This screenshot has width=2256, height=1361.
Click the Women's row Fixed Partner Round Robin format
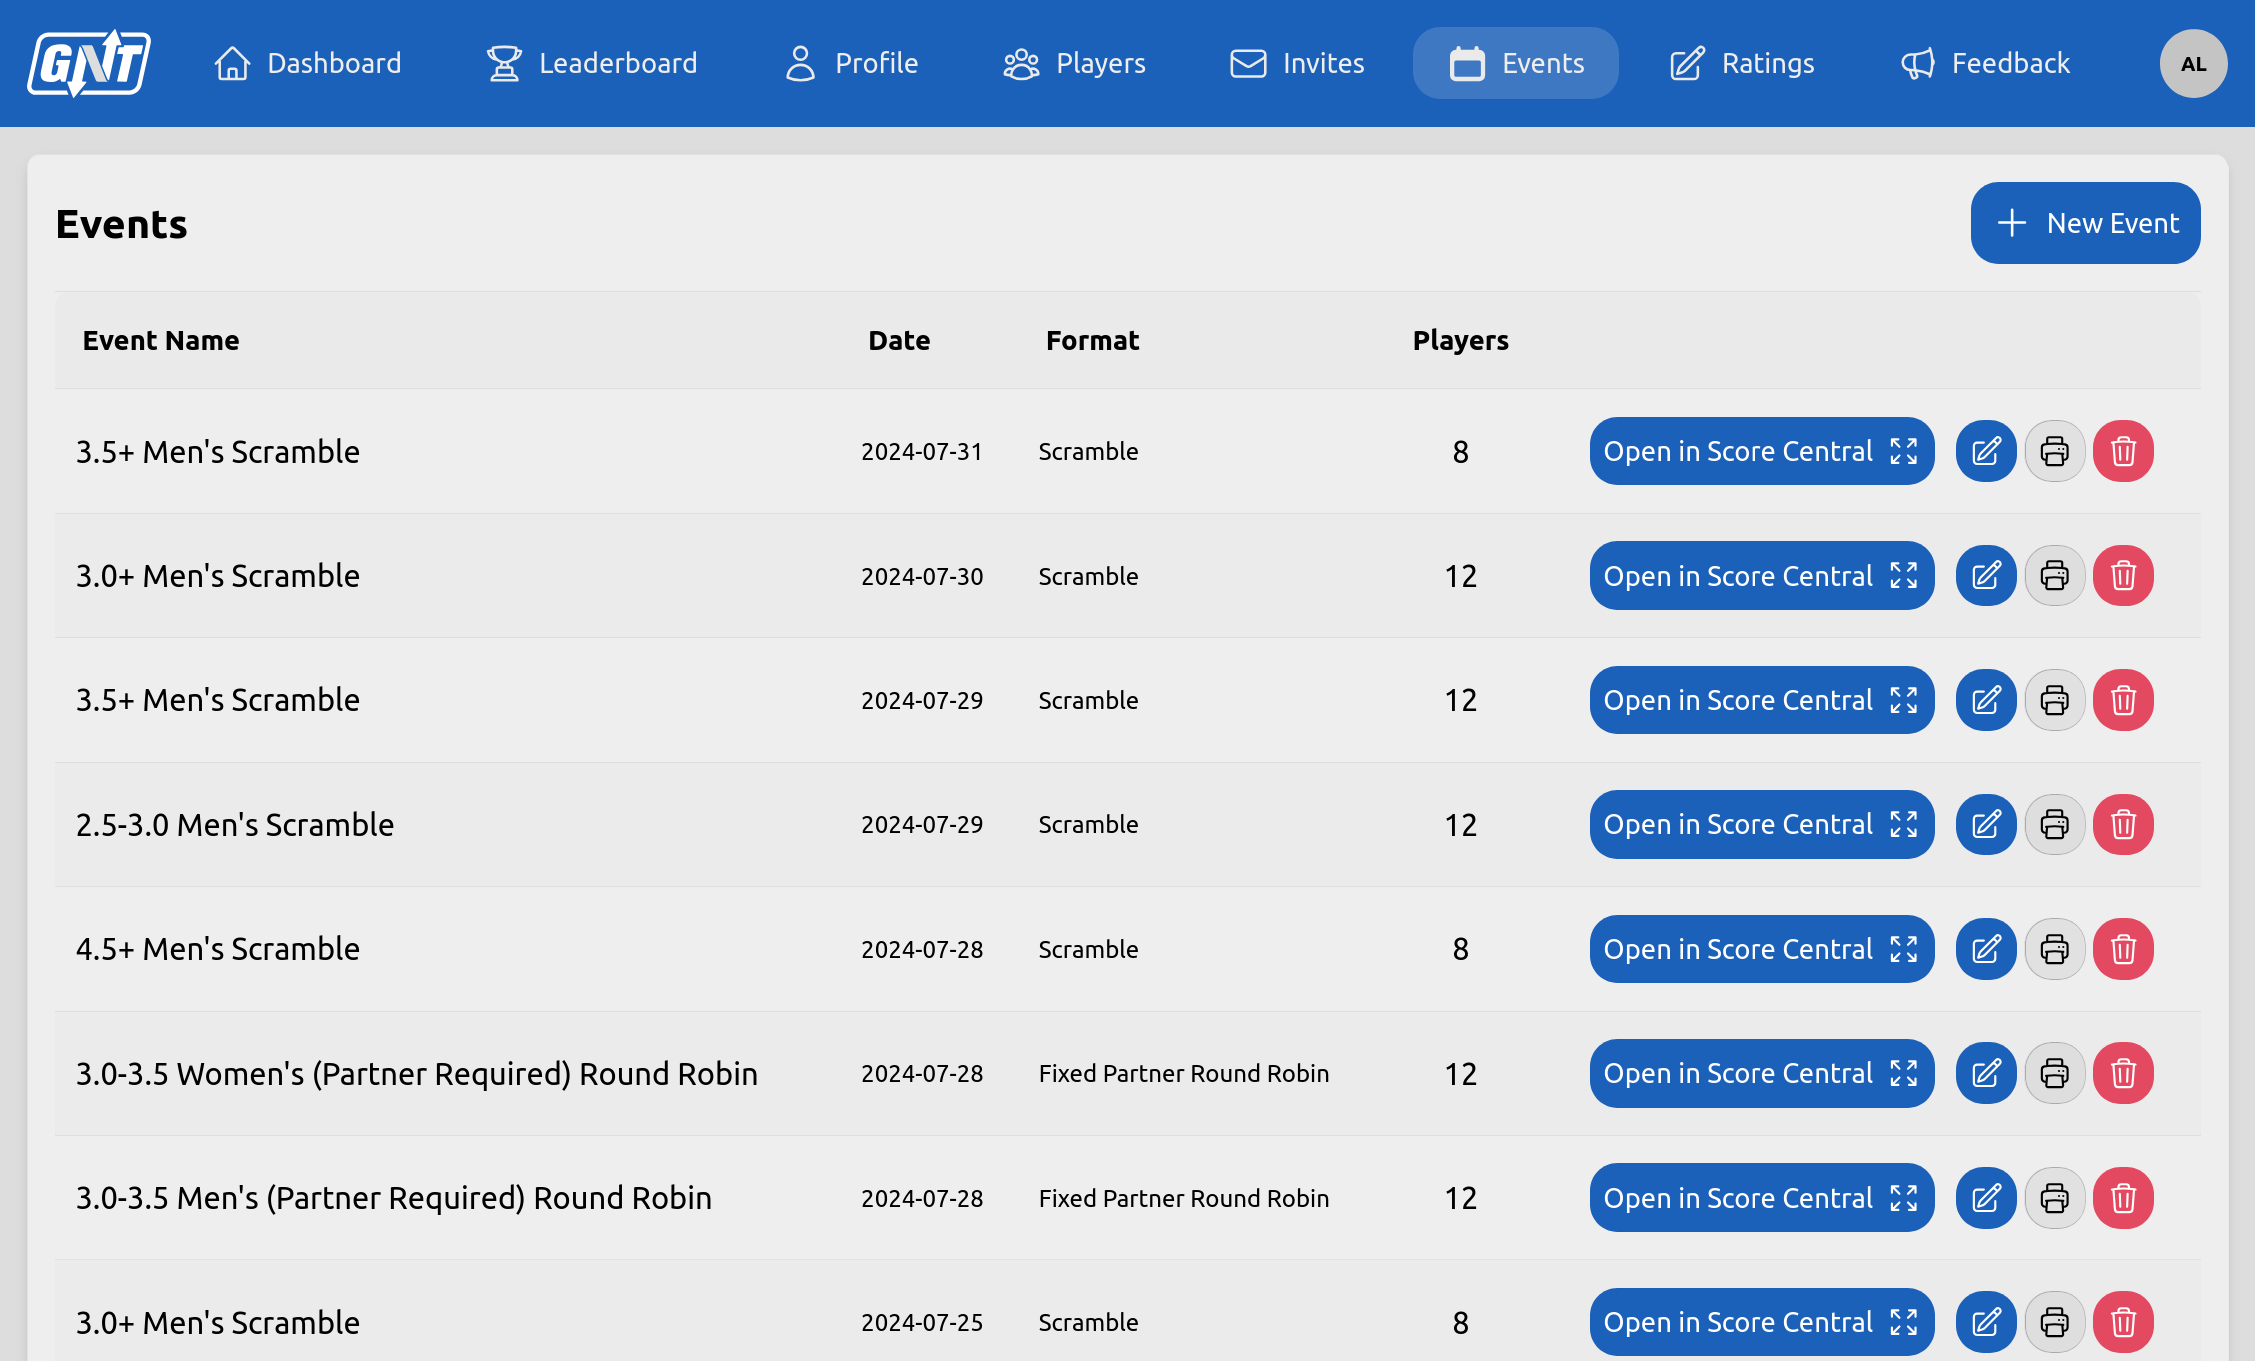point(1184,1074)
